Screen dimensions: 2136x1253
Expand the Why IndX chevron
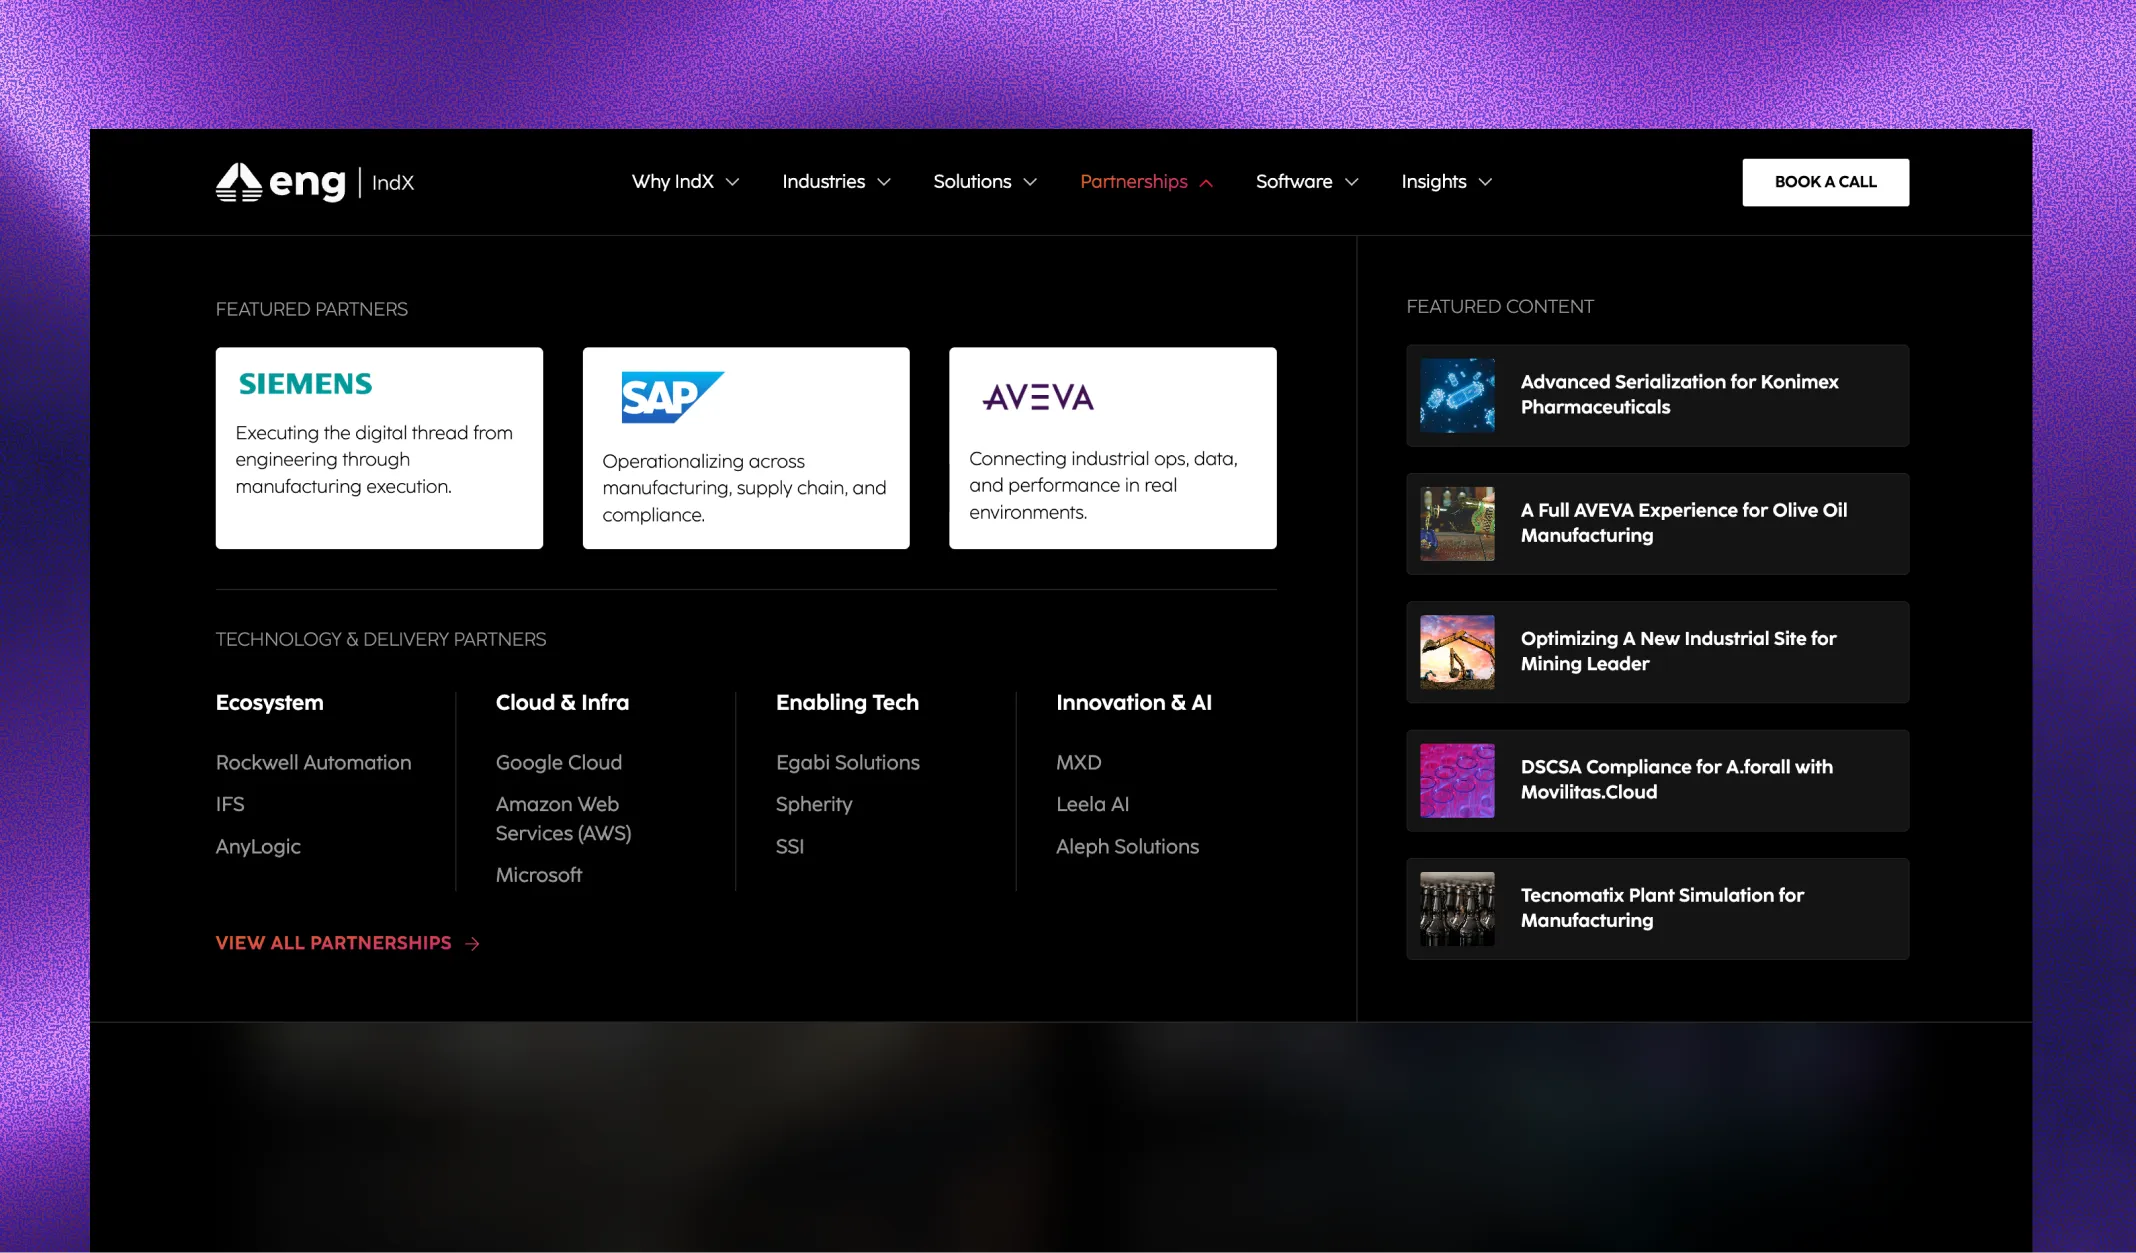tap(732, 182)
